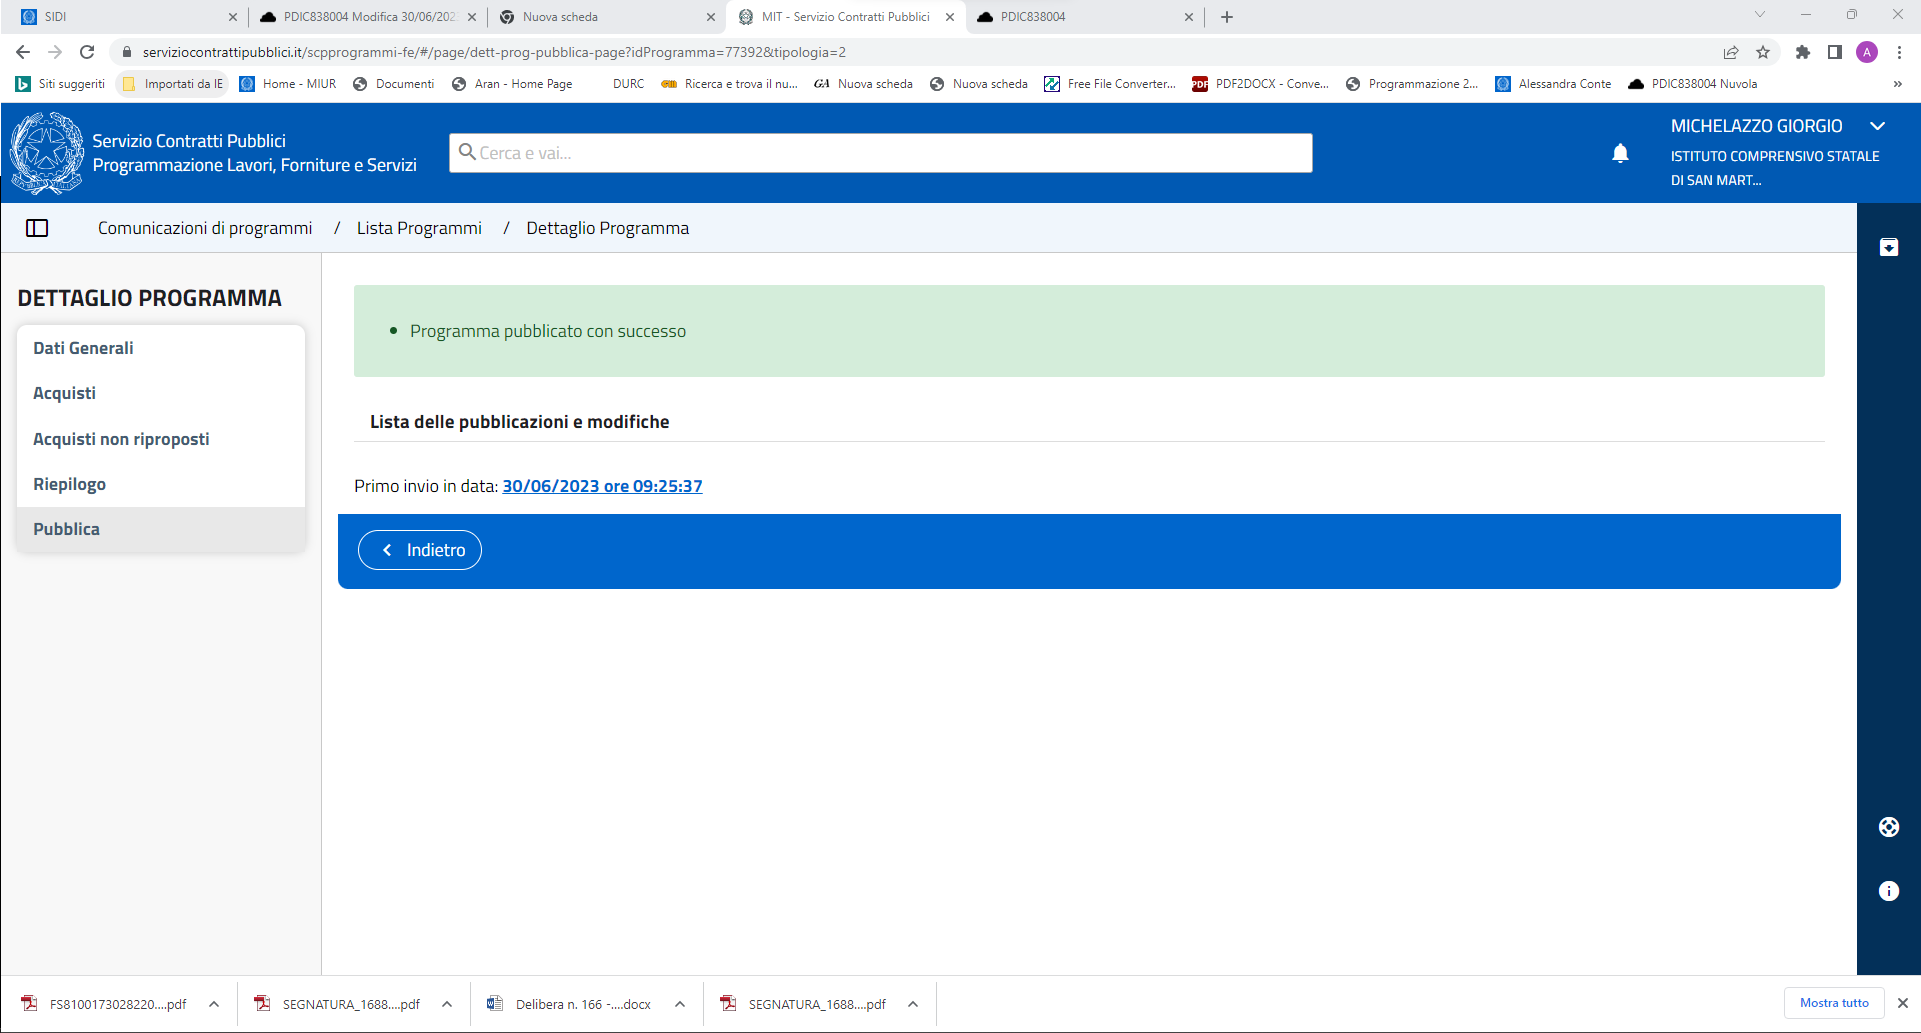Click the share page icon
Viewport: 1921px width, 1033px height.
point(1731,52)
